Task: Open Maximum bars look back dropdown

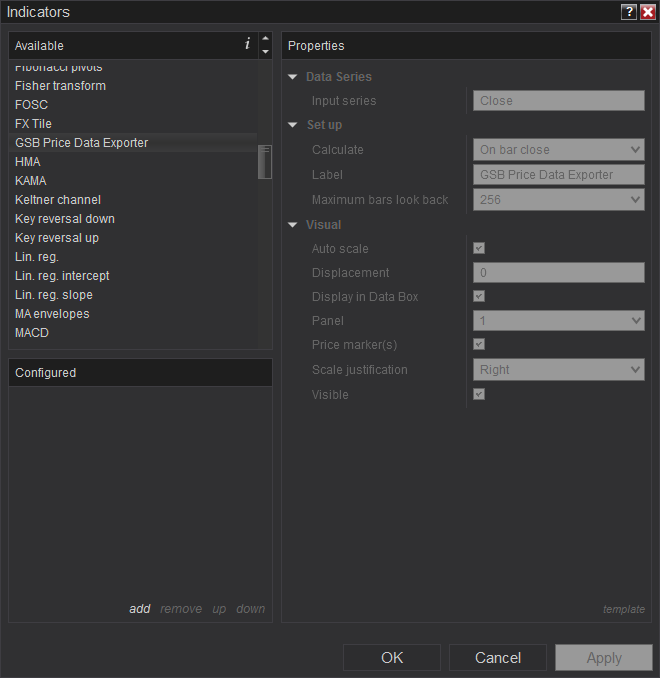Action: coord(558,200)
